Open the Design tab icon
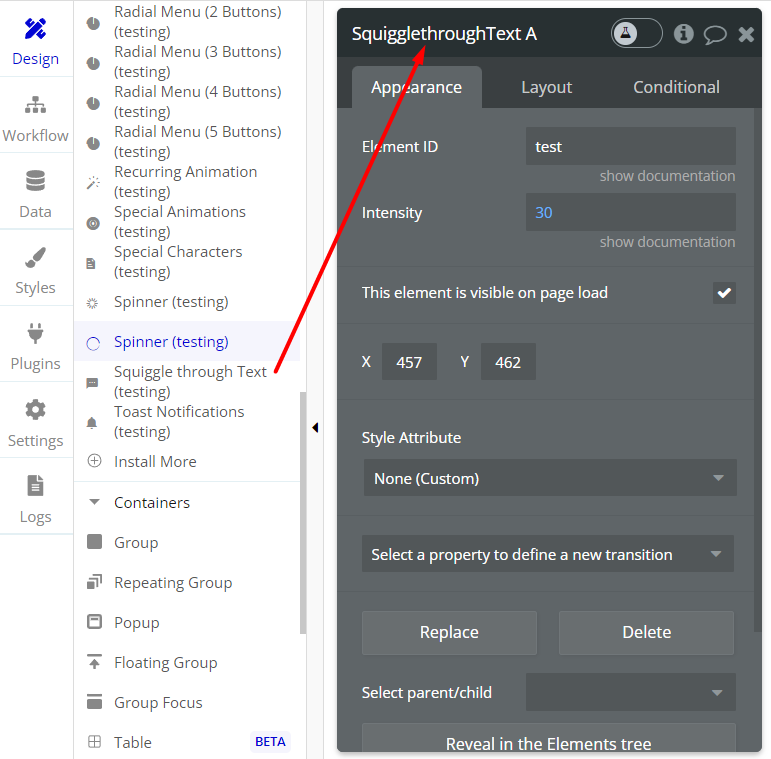 pyautogui.click(x=35, y=29)
